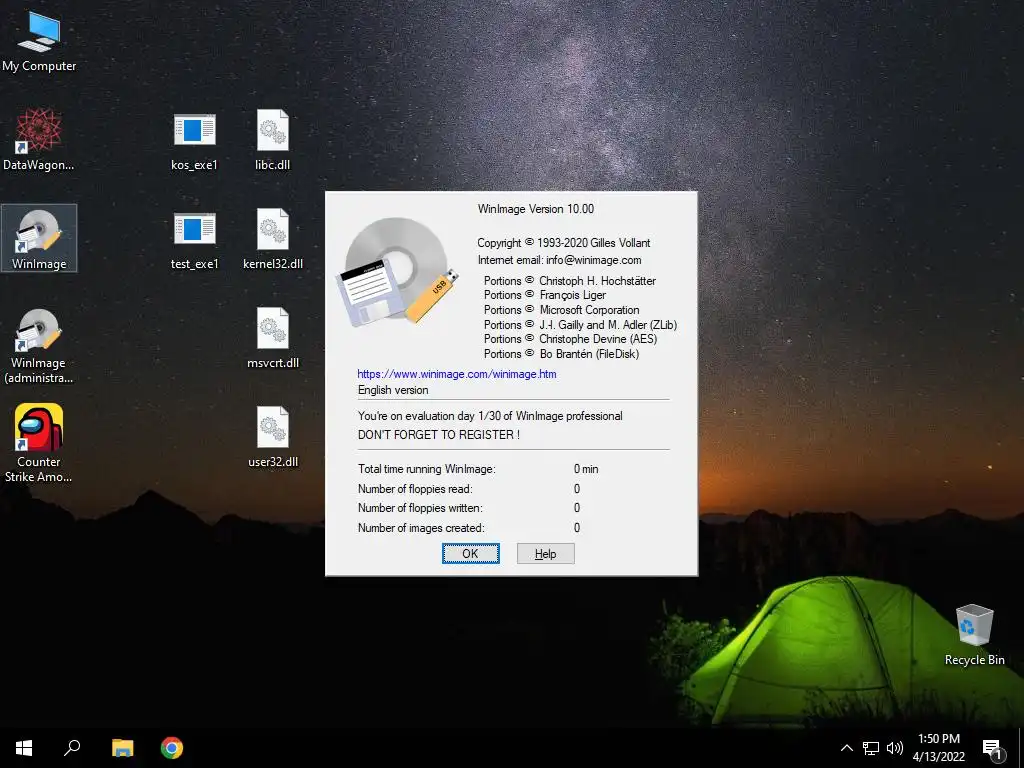This screenshot has height=768, width=1024.
Task: Launch Google Chrome from taskbar
Action: 172,748
